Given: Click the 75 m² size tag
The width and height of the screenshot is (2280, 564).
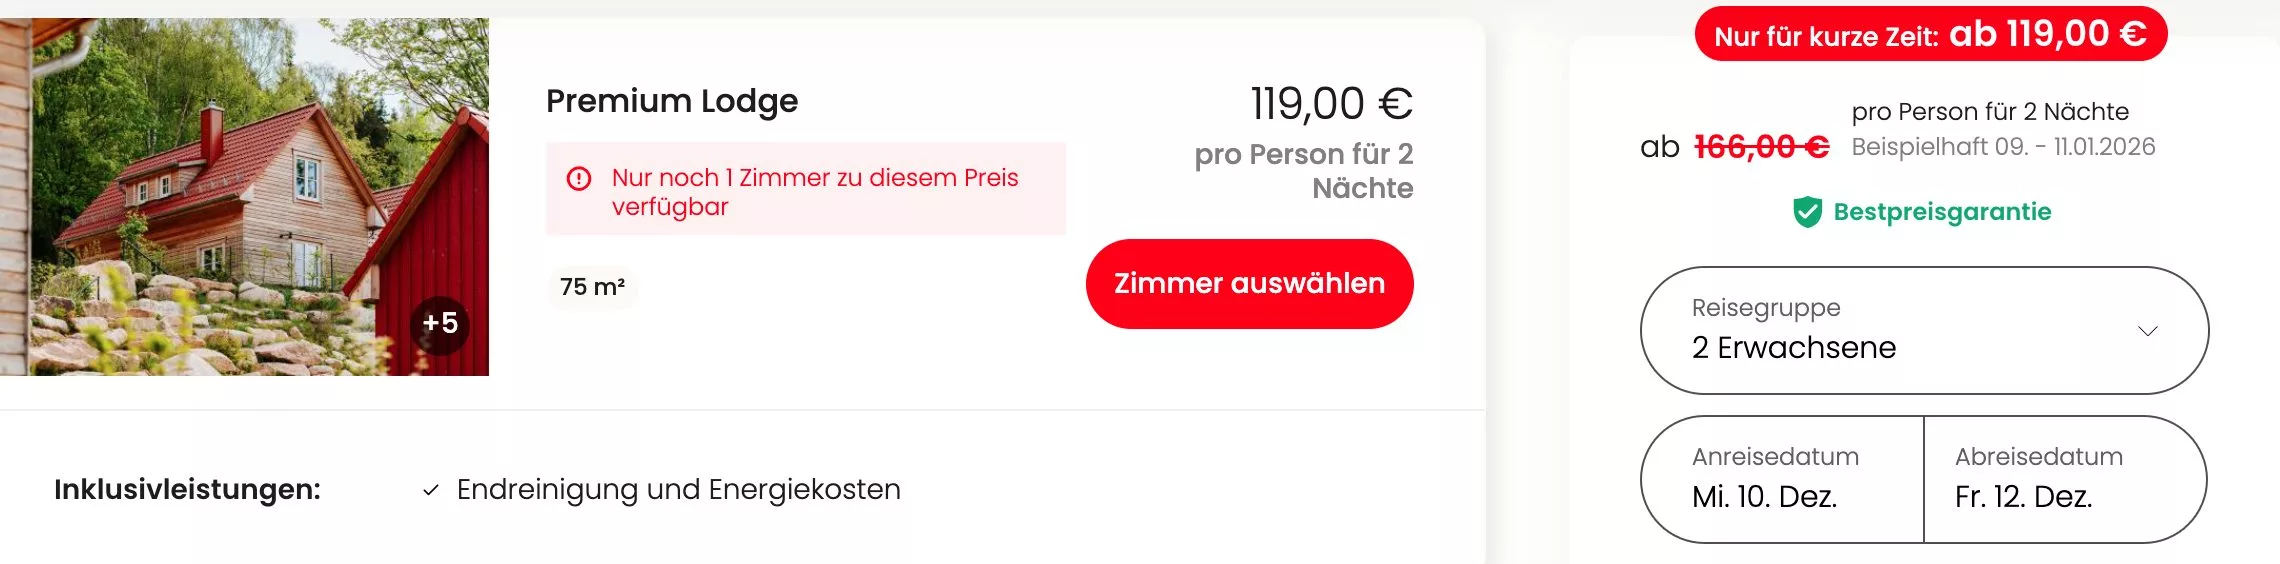Looking at the screenshot, I should (592, 287).
